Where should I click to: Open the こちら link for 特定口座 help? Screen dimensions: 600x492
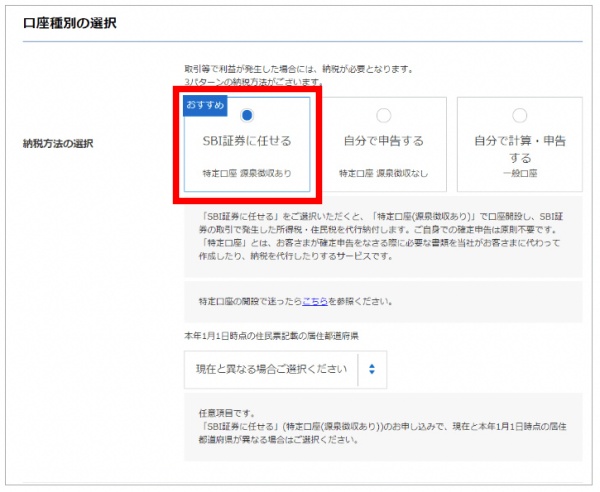click(314, 300)
